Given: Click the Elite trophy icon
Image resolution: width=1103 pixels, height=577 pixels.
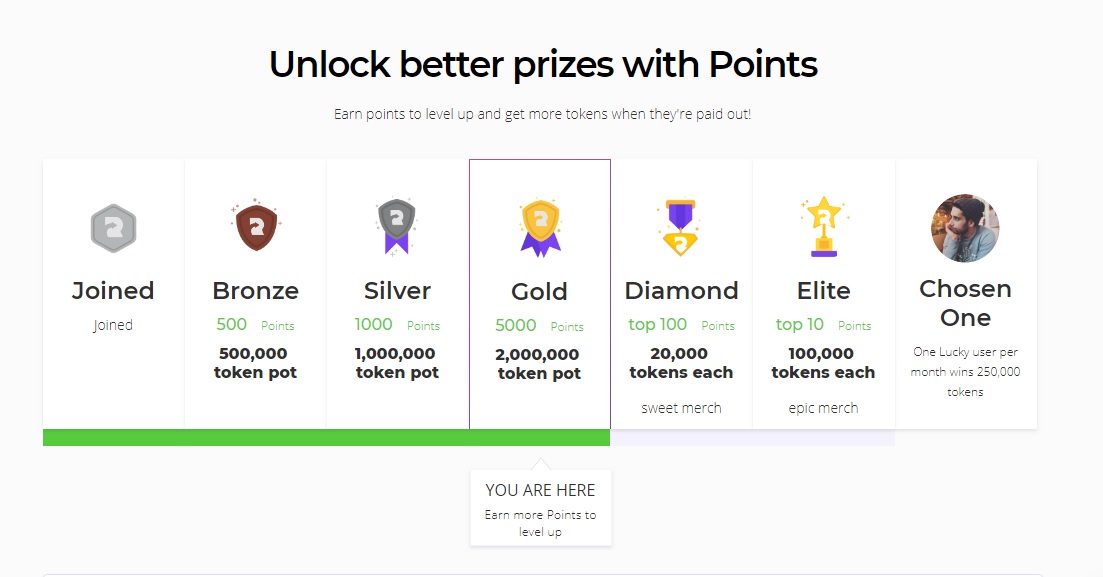Looking at the screenshot, I should (x=823, y=225).
